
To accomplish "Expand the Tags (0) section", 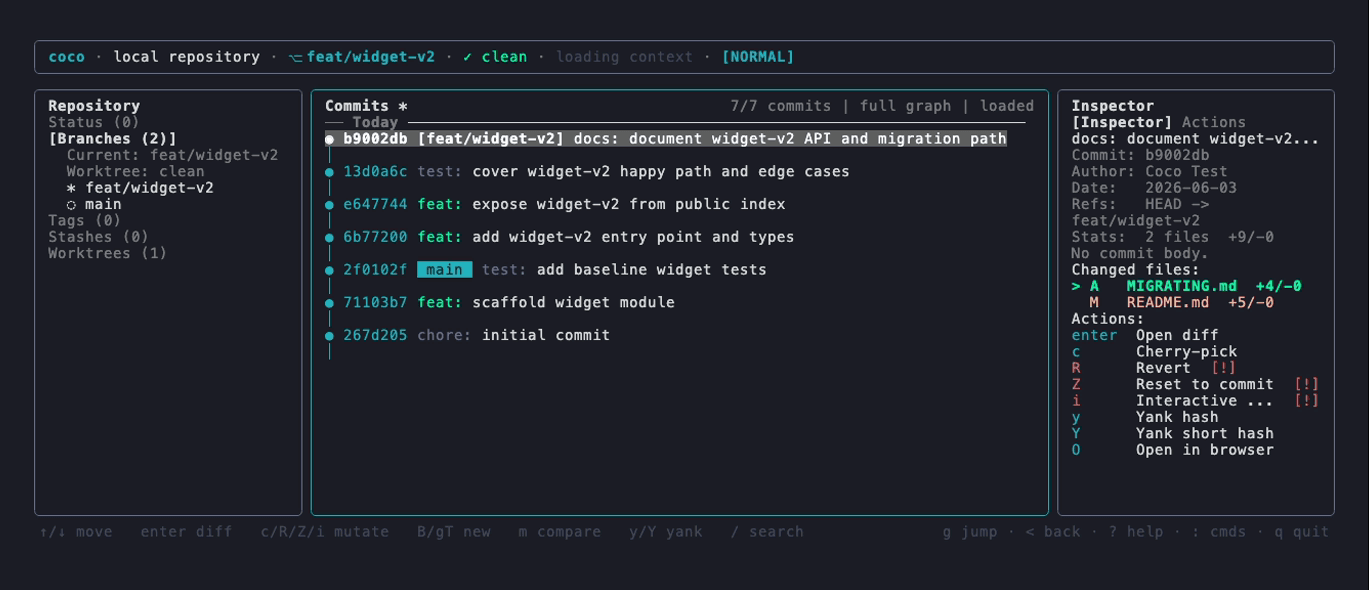I will point(84,220).
